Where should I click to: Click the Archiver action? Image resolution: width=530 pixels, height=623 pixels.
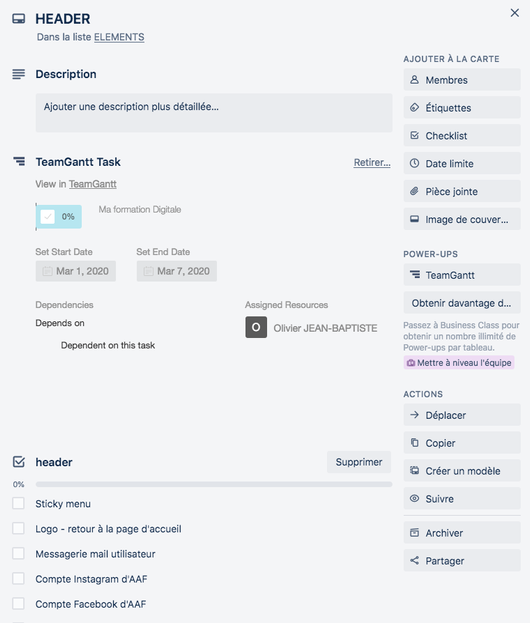tap(462, 533)
